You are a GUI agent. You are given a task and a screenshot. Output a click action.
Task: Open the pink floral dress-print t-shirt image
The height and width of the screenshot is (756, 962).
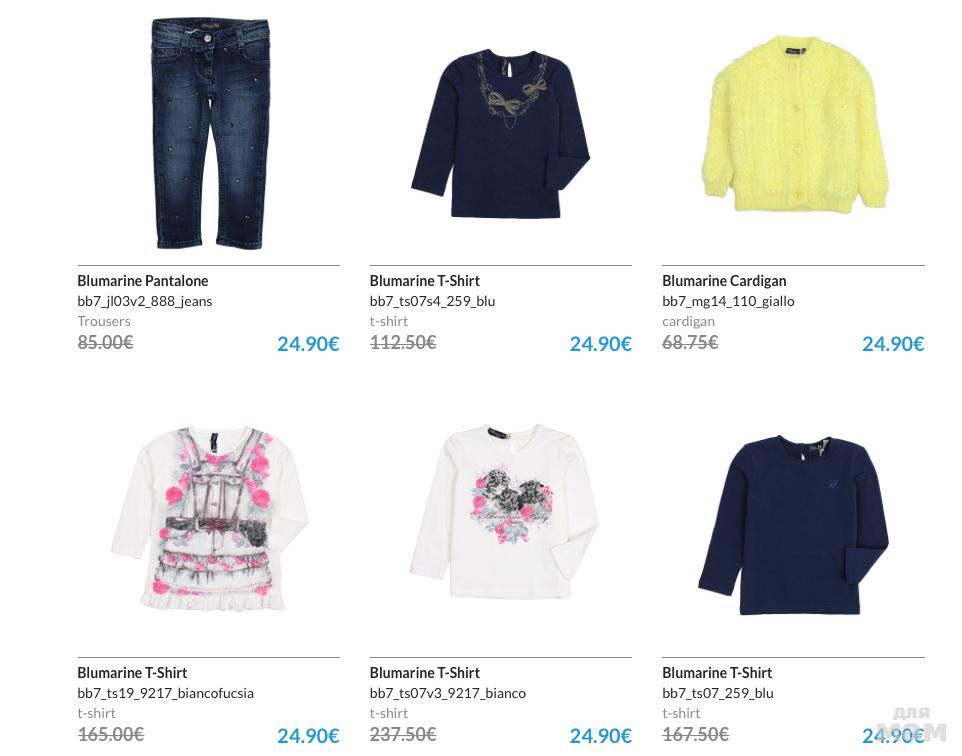click(209, 519)
